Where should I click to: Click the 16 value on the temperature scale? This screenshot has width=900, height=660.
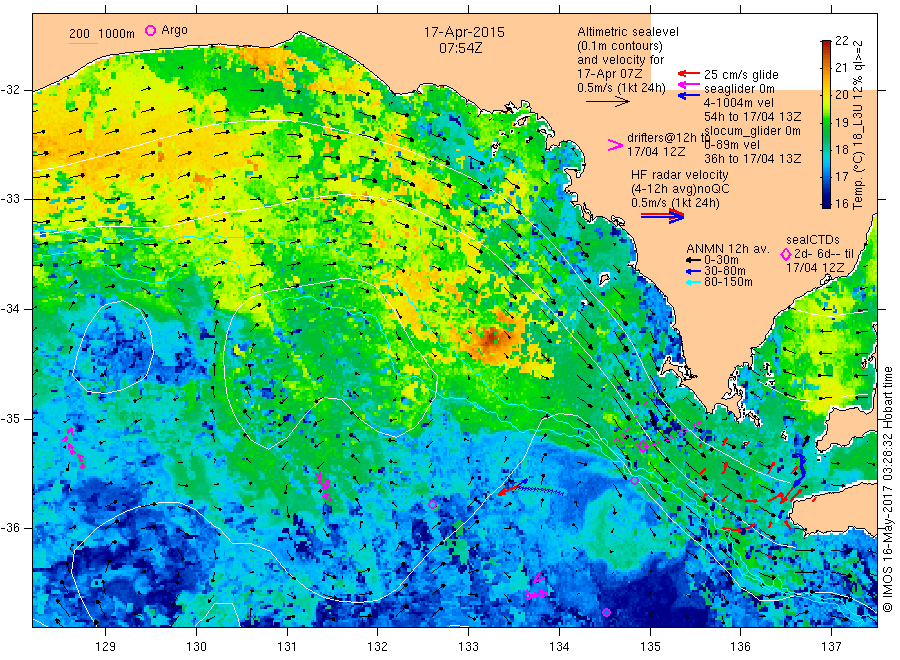[841, 204]
